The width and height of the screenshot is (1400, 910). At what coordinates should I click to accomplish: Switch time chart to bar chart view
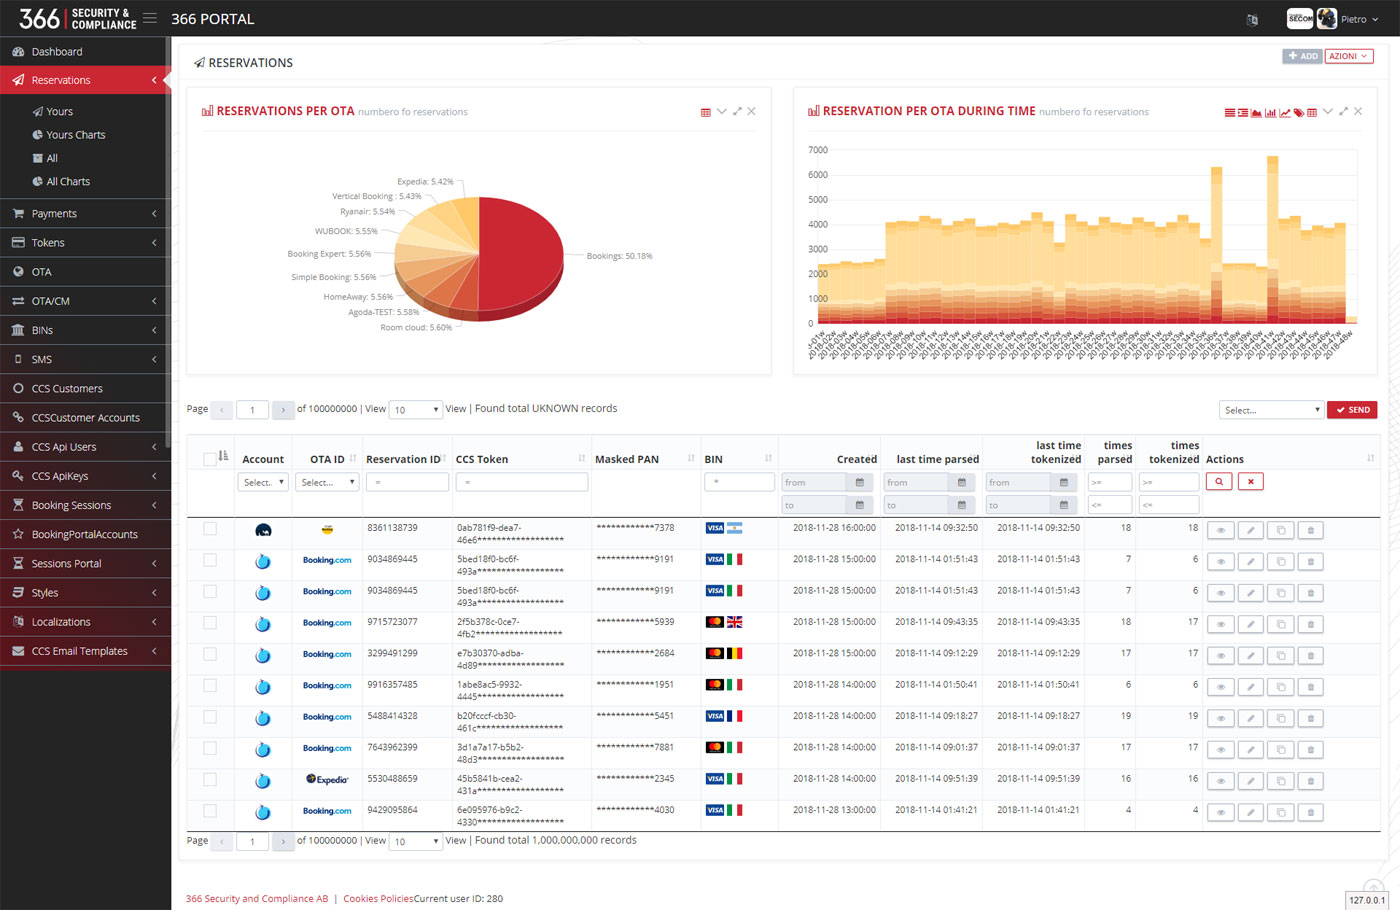point(1271,112)
